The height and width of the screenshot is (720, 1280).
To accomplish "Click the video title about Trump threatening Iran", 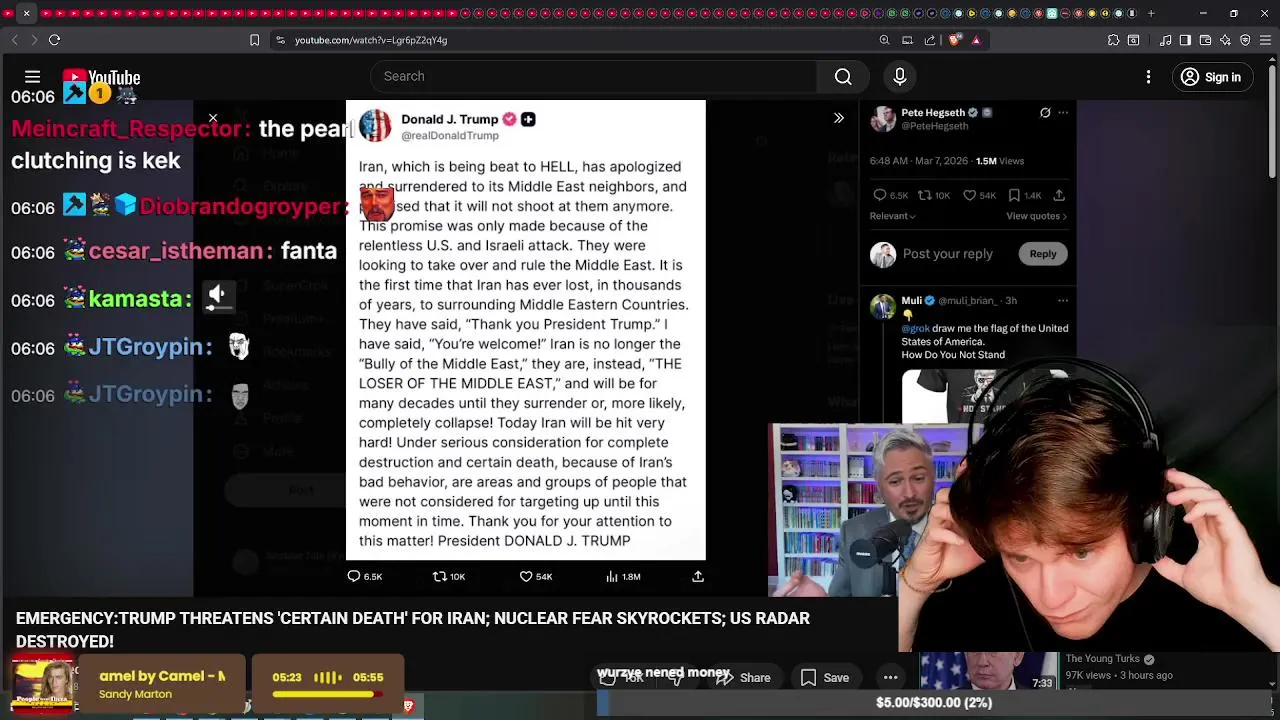I will [412, 630].
